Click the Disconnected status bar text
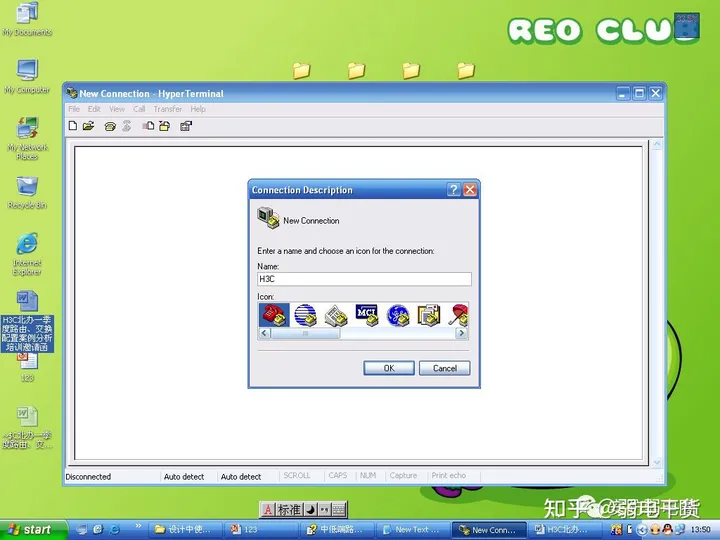 point(88,477)
